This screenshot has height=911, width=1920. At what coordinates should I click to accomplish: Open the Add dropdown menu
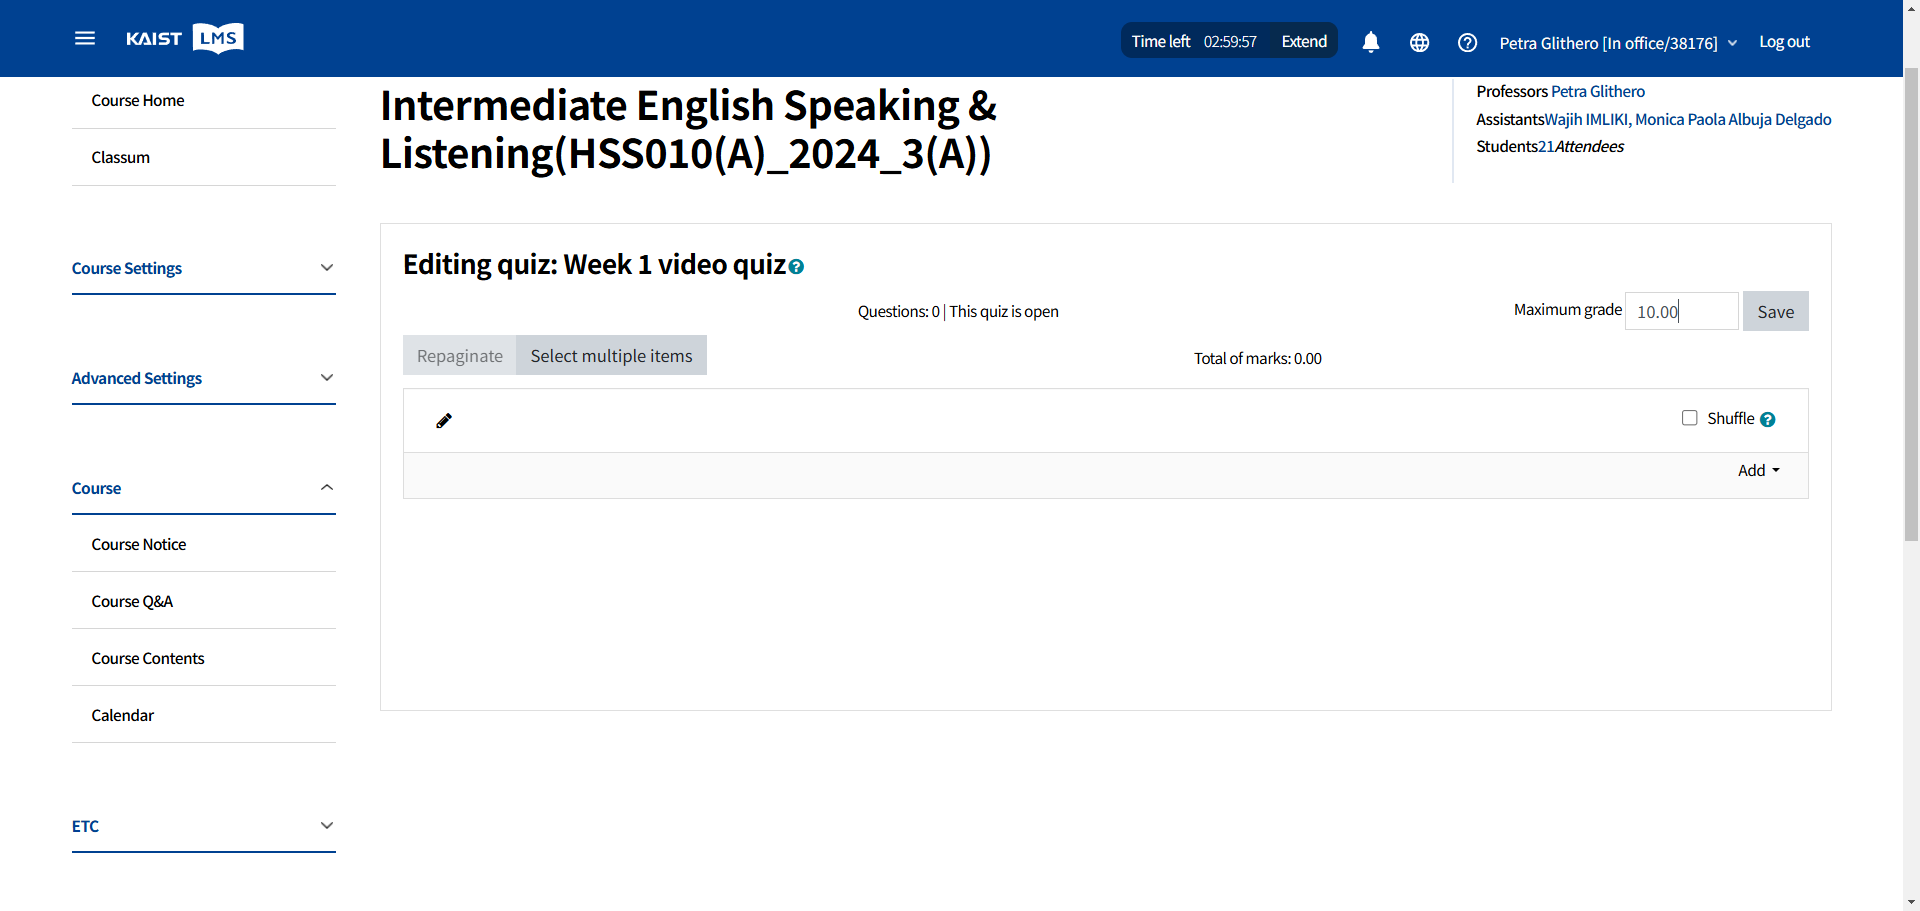pyautogui.click(x=1758, y=470)
